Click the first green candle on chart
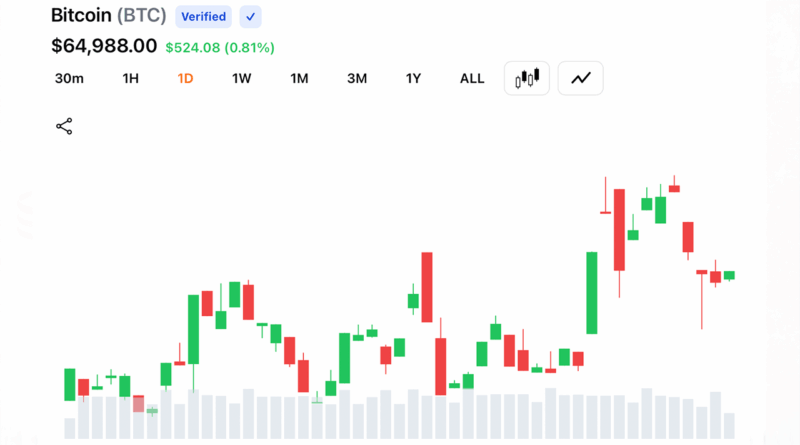 tap(70, 384)
